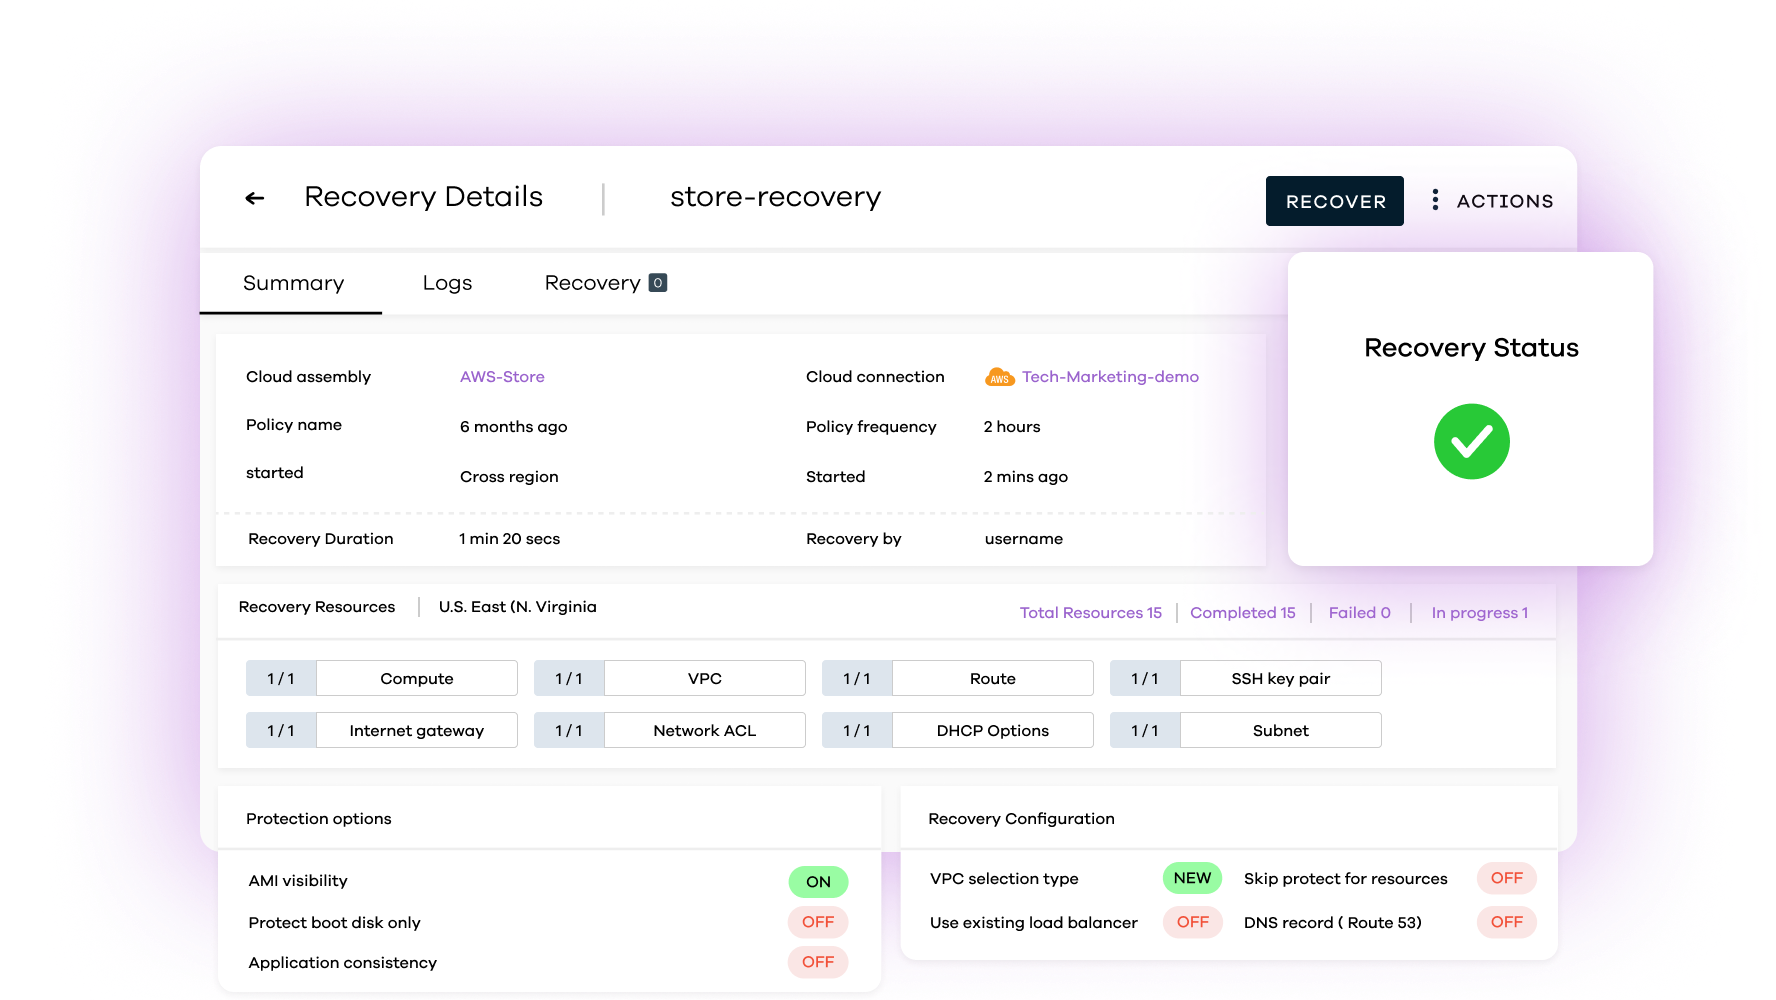Click the back arrow icon

pos(255,198)
